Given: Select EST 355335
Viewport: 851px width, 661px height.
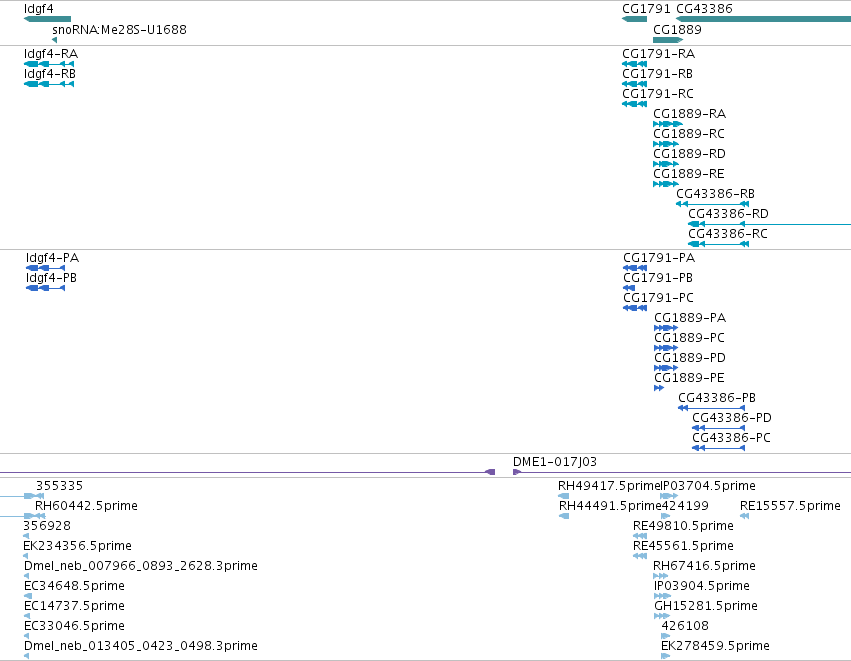Looking at the screenshot, I should pyautogui.click(x=59, y=486).
